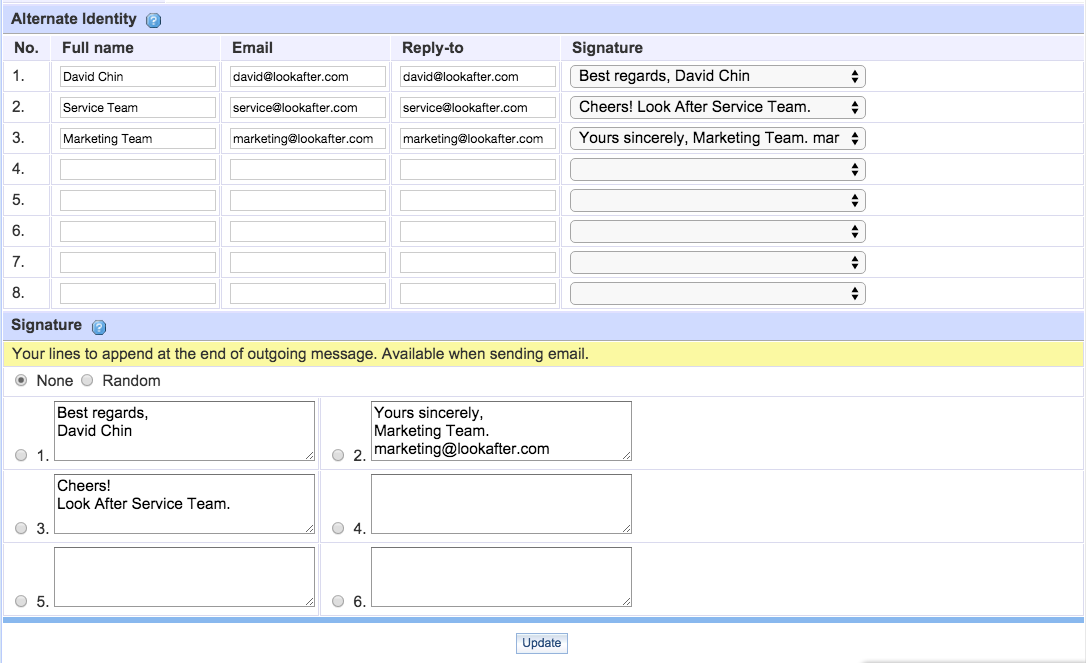Click the empty Reply-to field in row 8
Screen dimensions: 1086x663
click(x=478, y=294)
